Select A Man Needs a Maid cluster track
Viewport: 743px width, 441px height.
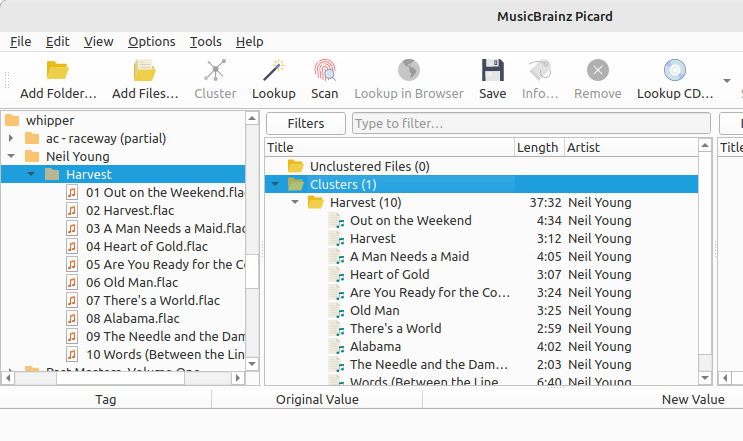click(x=409, y=257)
